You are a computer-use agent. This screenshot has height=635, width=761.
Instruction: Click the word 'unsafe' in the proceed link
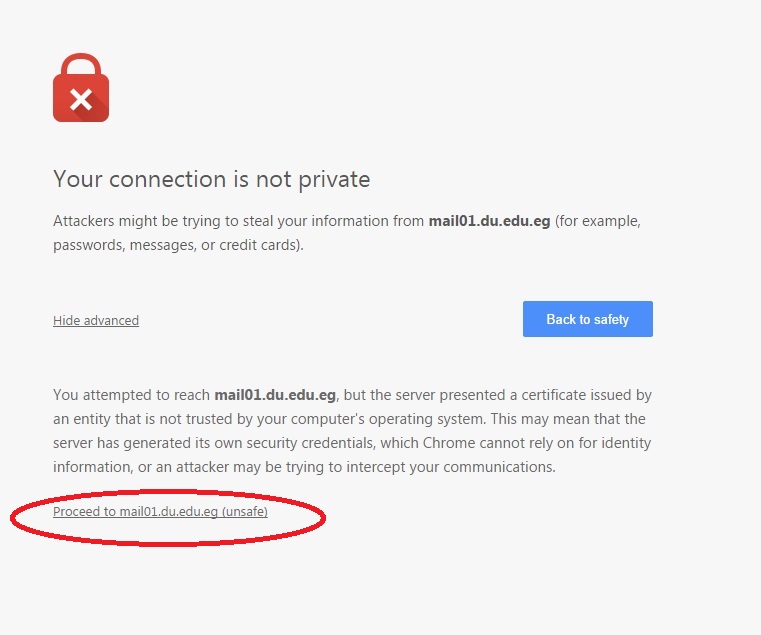[x=245, y=512]
